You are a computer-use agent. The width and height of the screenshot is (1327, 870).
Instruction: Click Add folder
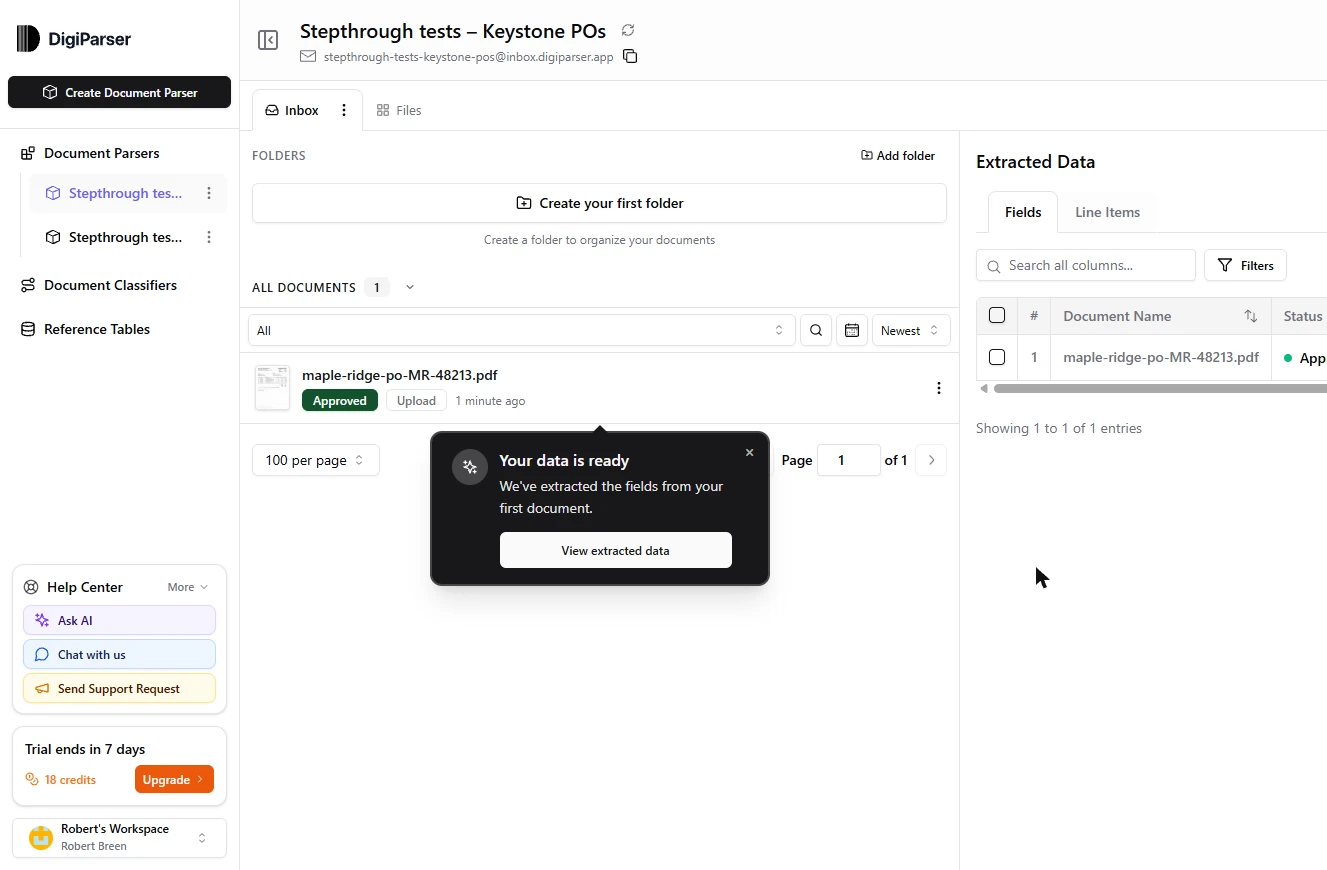pos(898,155)
